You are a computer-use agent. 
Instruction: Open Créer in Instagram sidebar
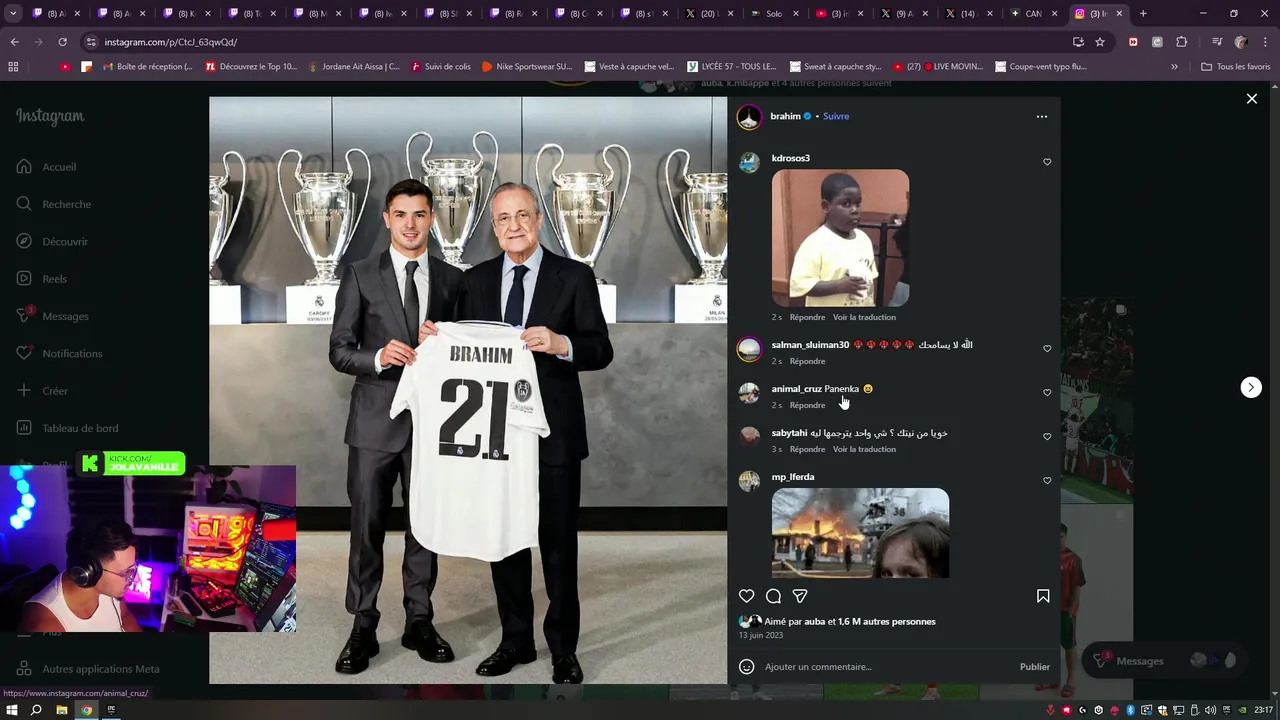42,391
